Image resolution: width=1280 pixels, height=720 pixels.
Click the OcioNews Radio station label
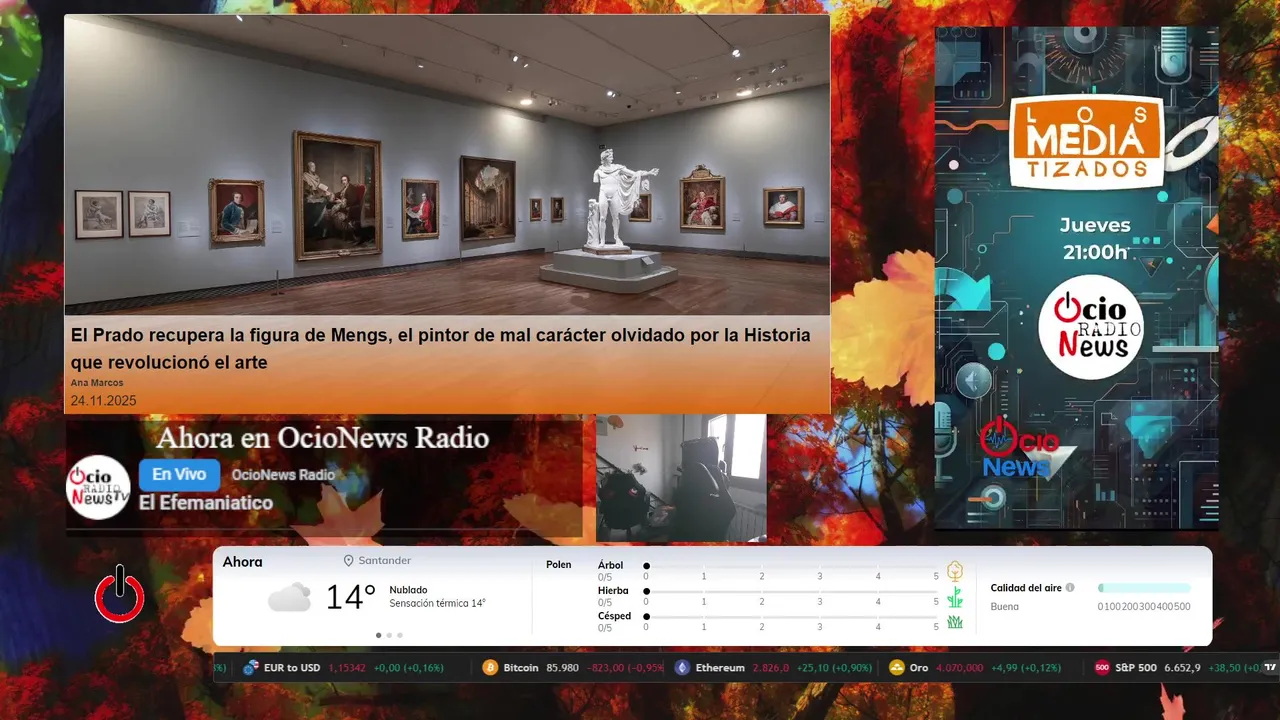coord(283,475)
